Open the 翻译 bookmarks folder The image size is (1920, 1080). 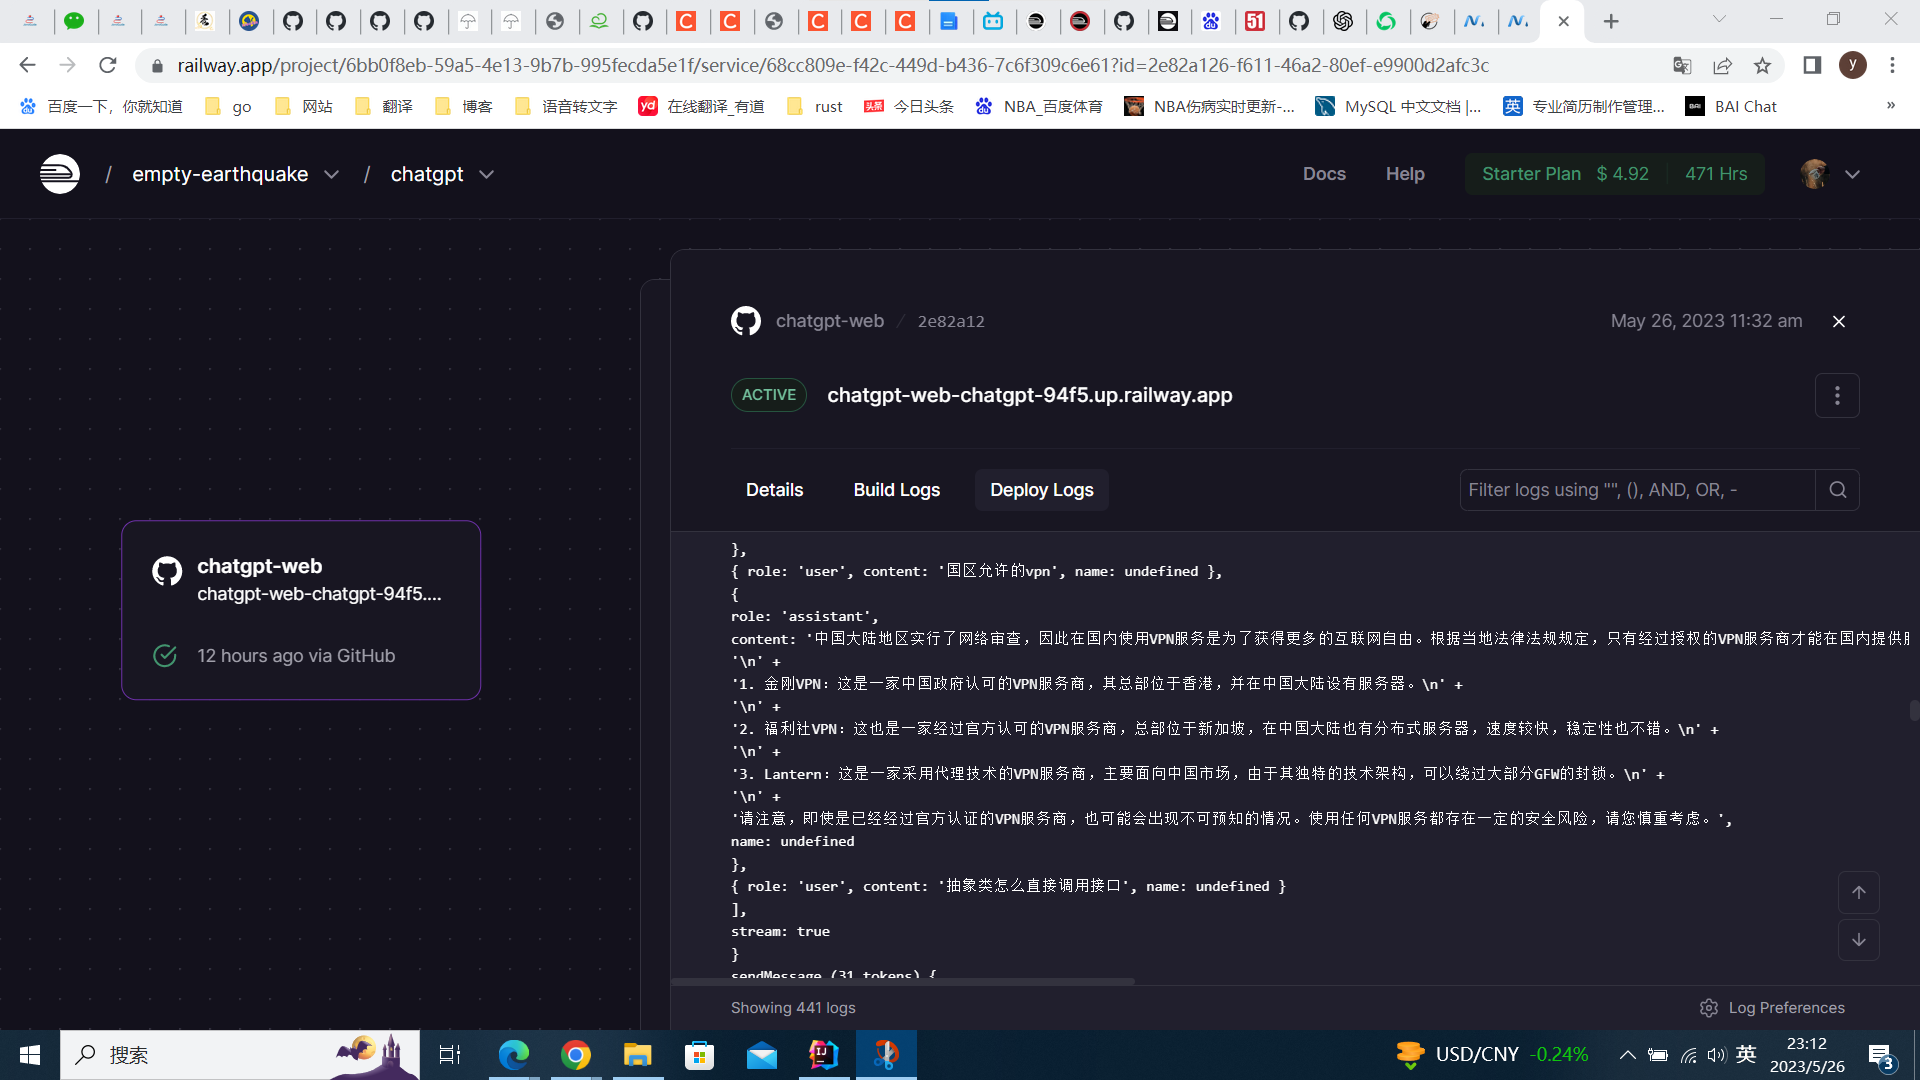click(x=383, y=106)
